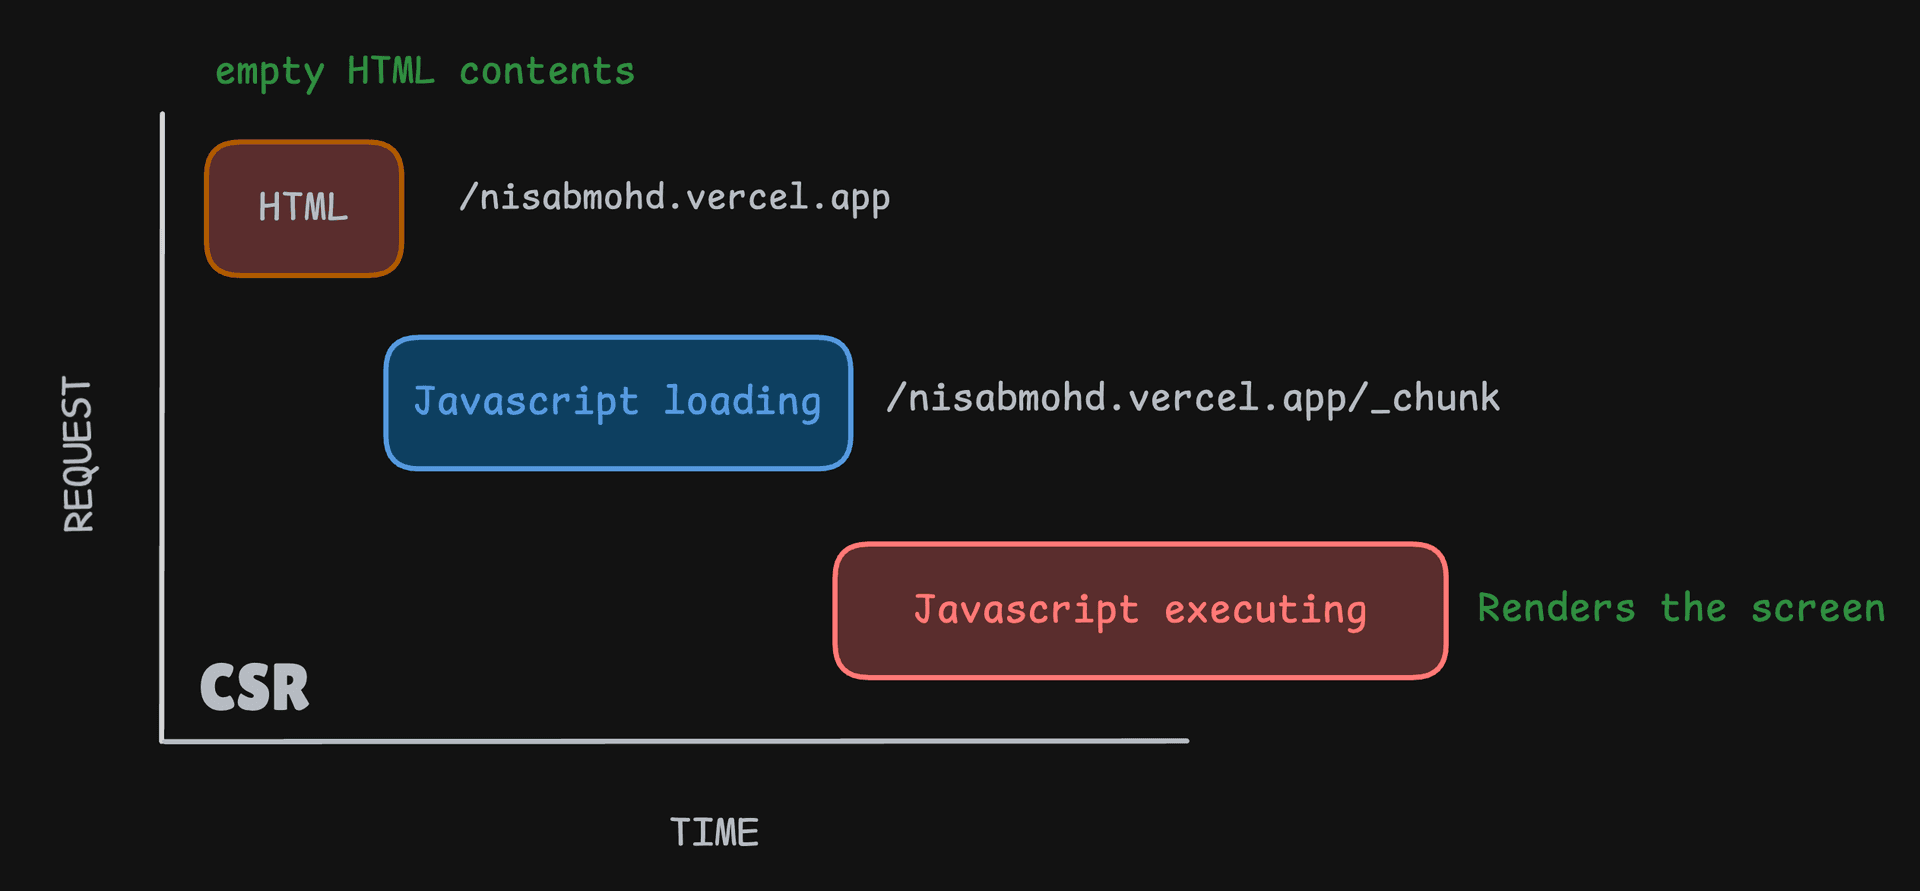Click the orange HTML request box
Viewport: 1920px width, 891px height.
(x=304, y=208)
